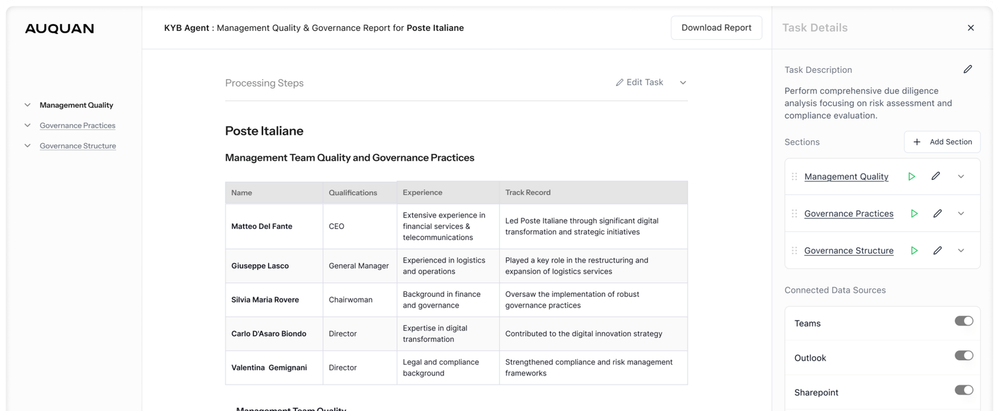This screenshot has width=1000, height=411.
Task: Expand the Governance Practices section chevron
Action: 961,213
